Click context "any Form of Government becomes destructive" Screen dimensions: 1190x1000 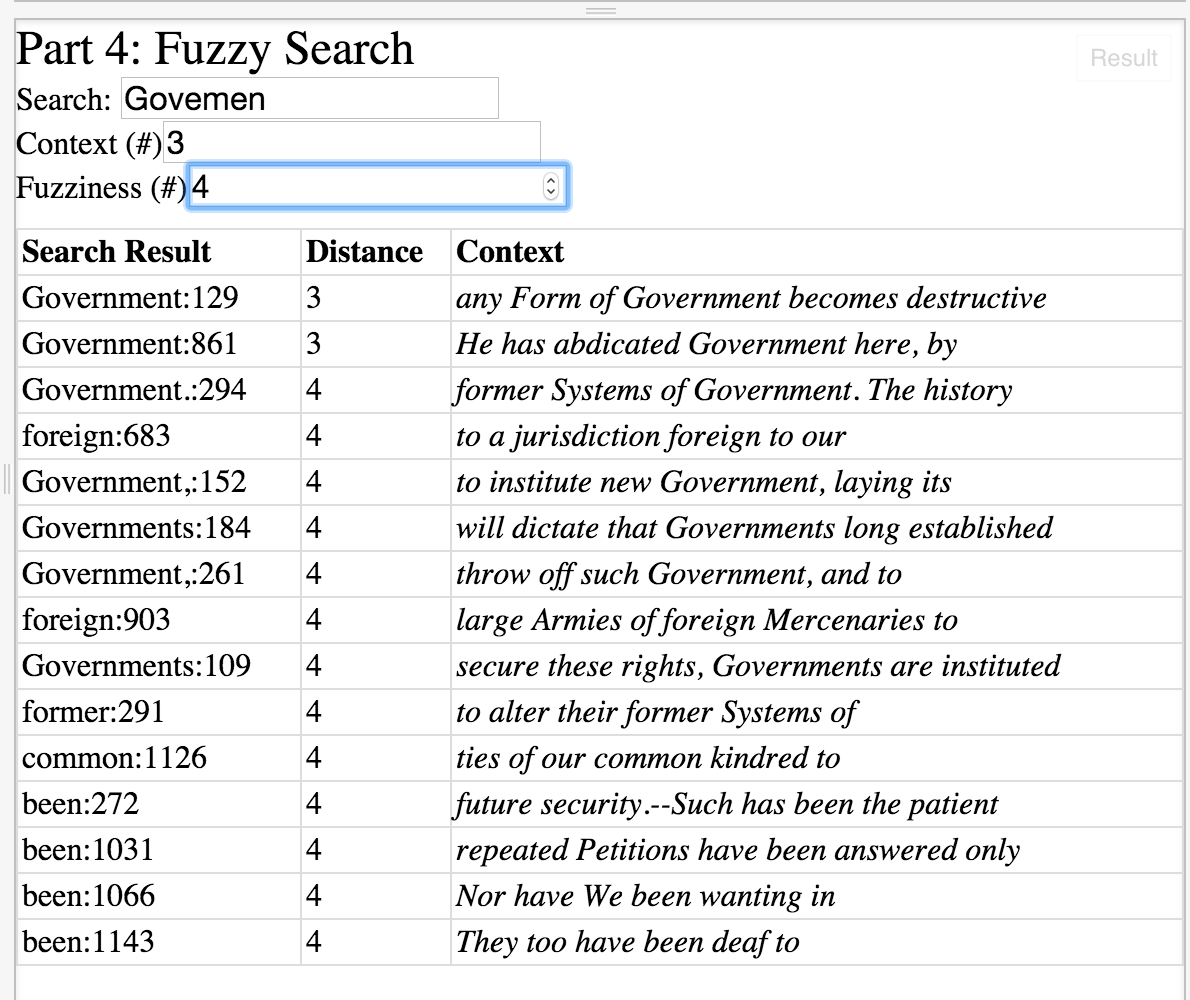(751, 298)
